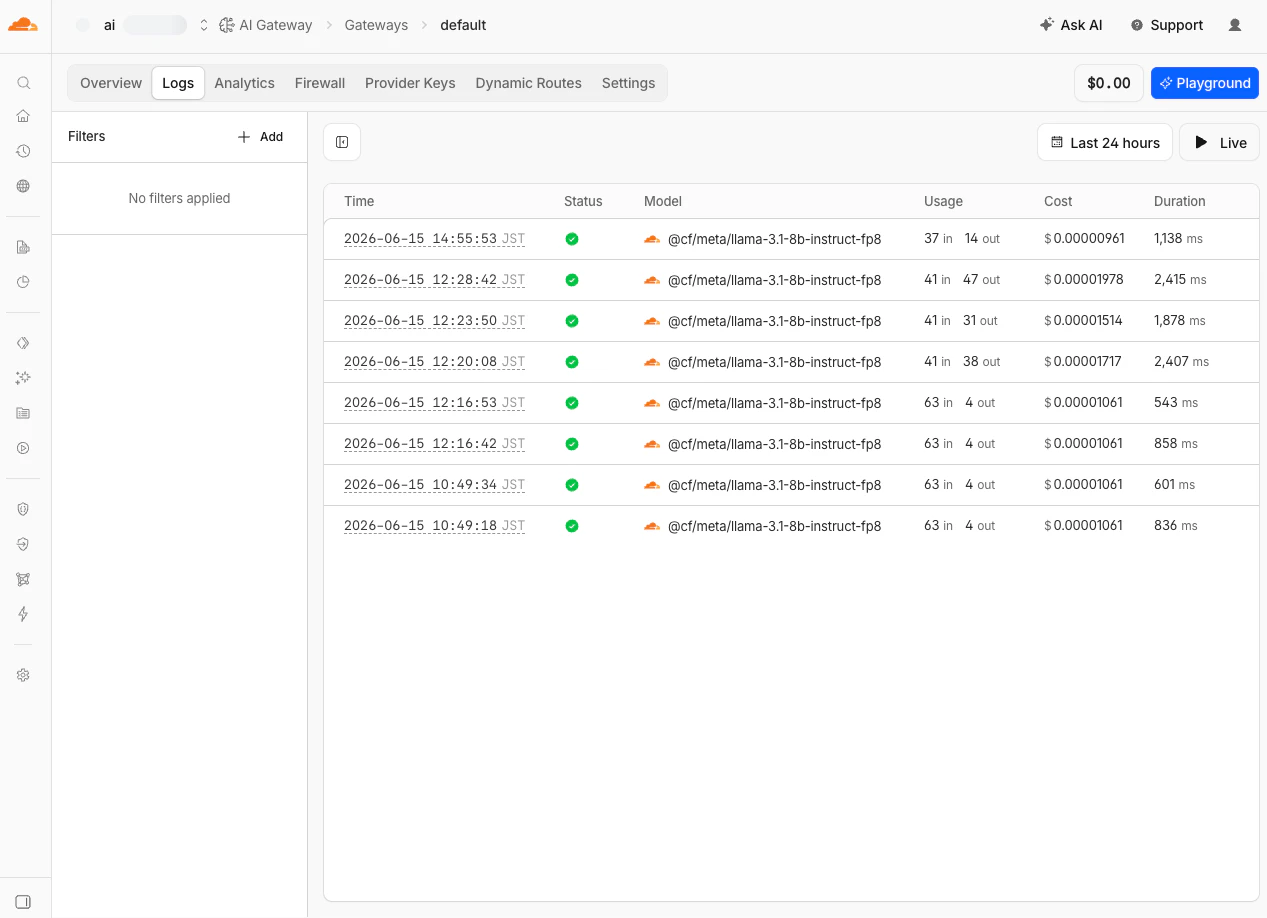
Task: Open the Playground
Action: pos(1205,83)
